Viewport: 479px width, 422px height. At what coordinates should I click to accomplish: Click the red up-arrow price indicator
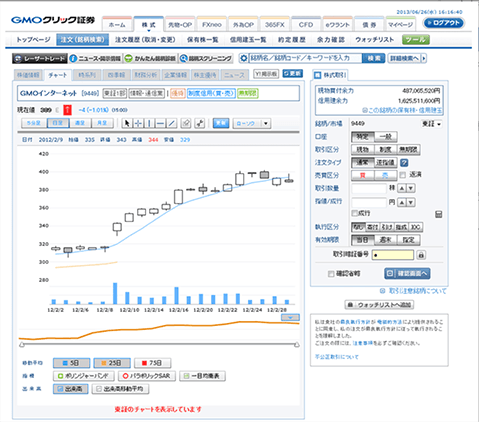[67, 110]
